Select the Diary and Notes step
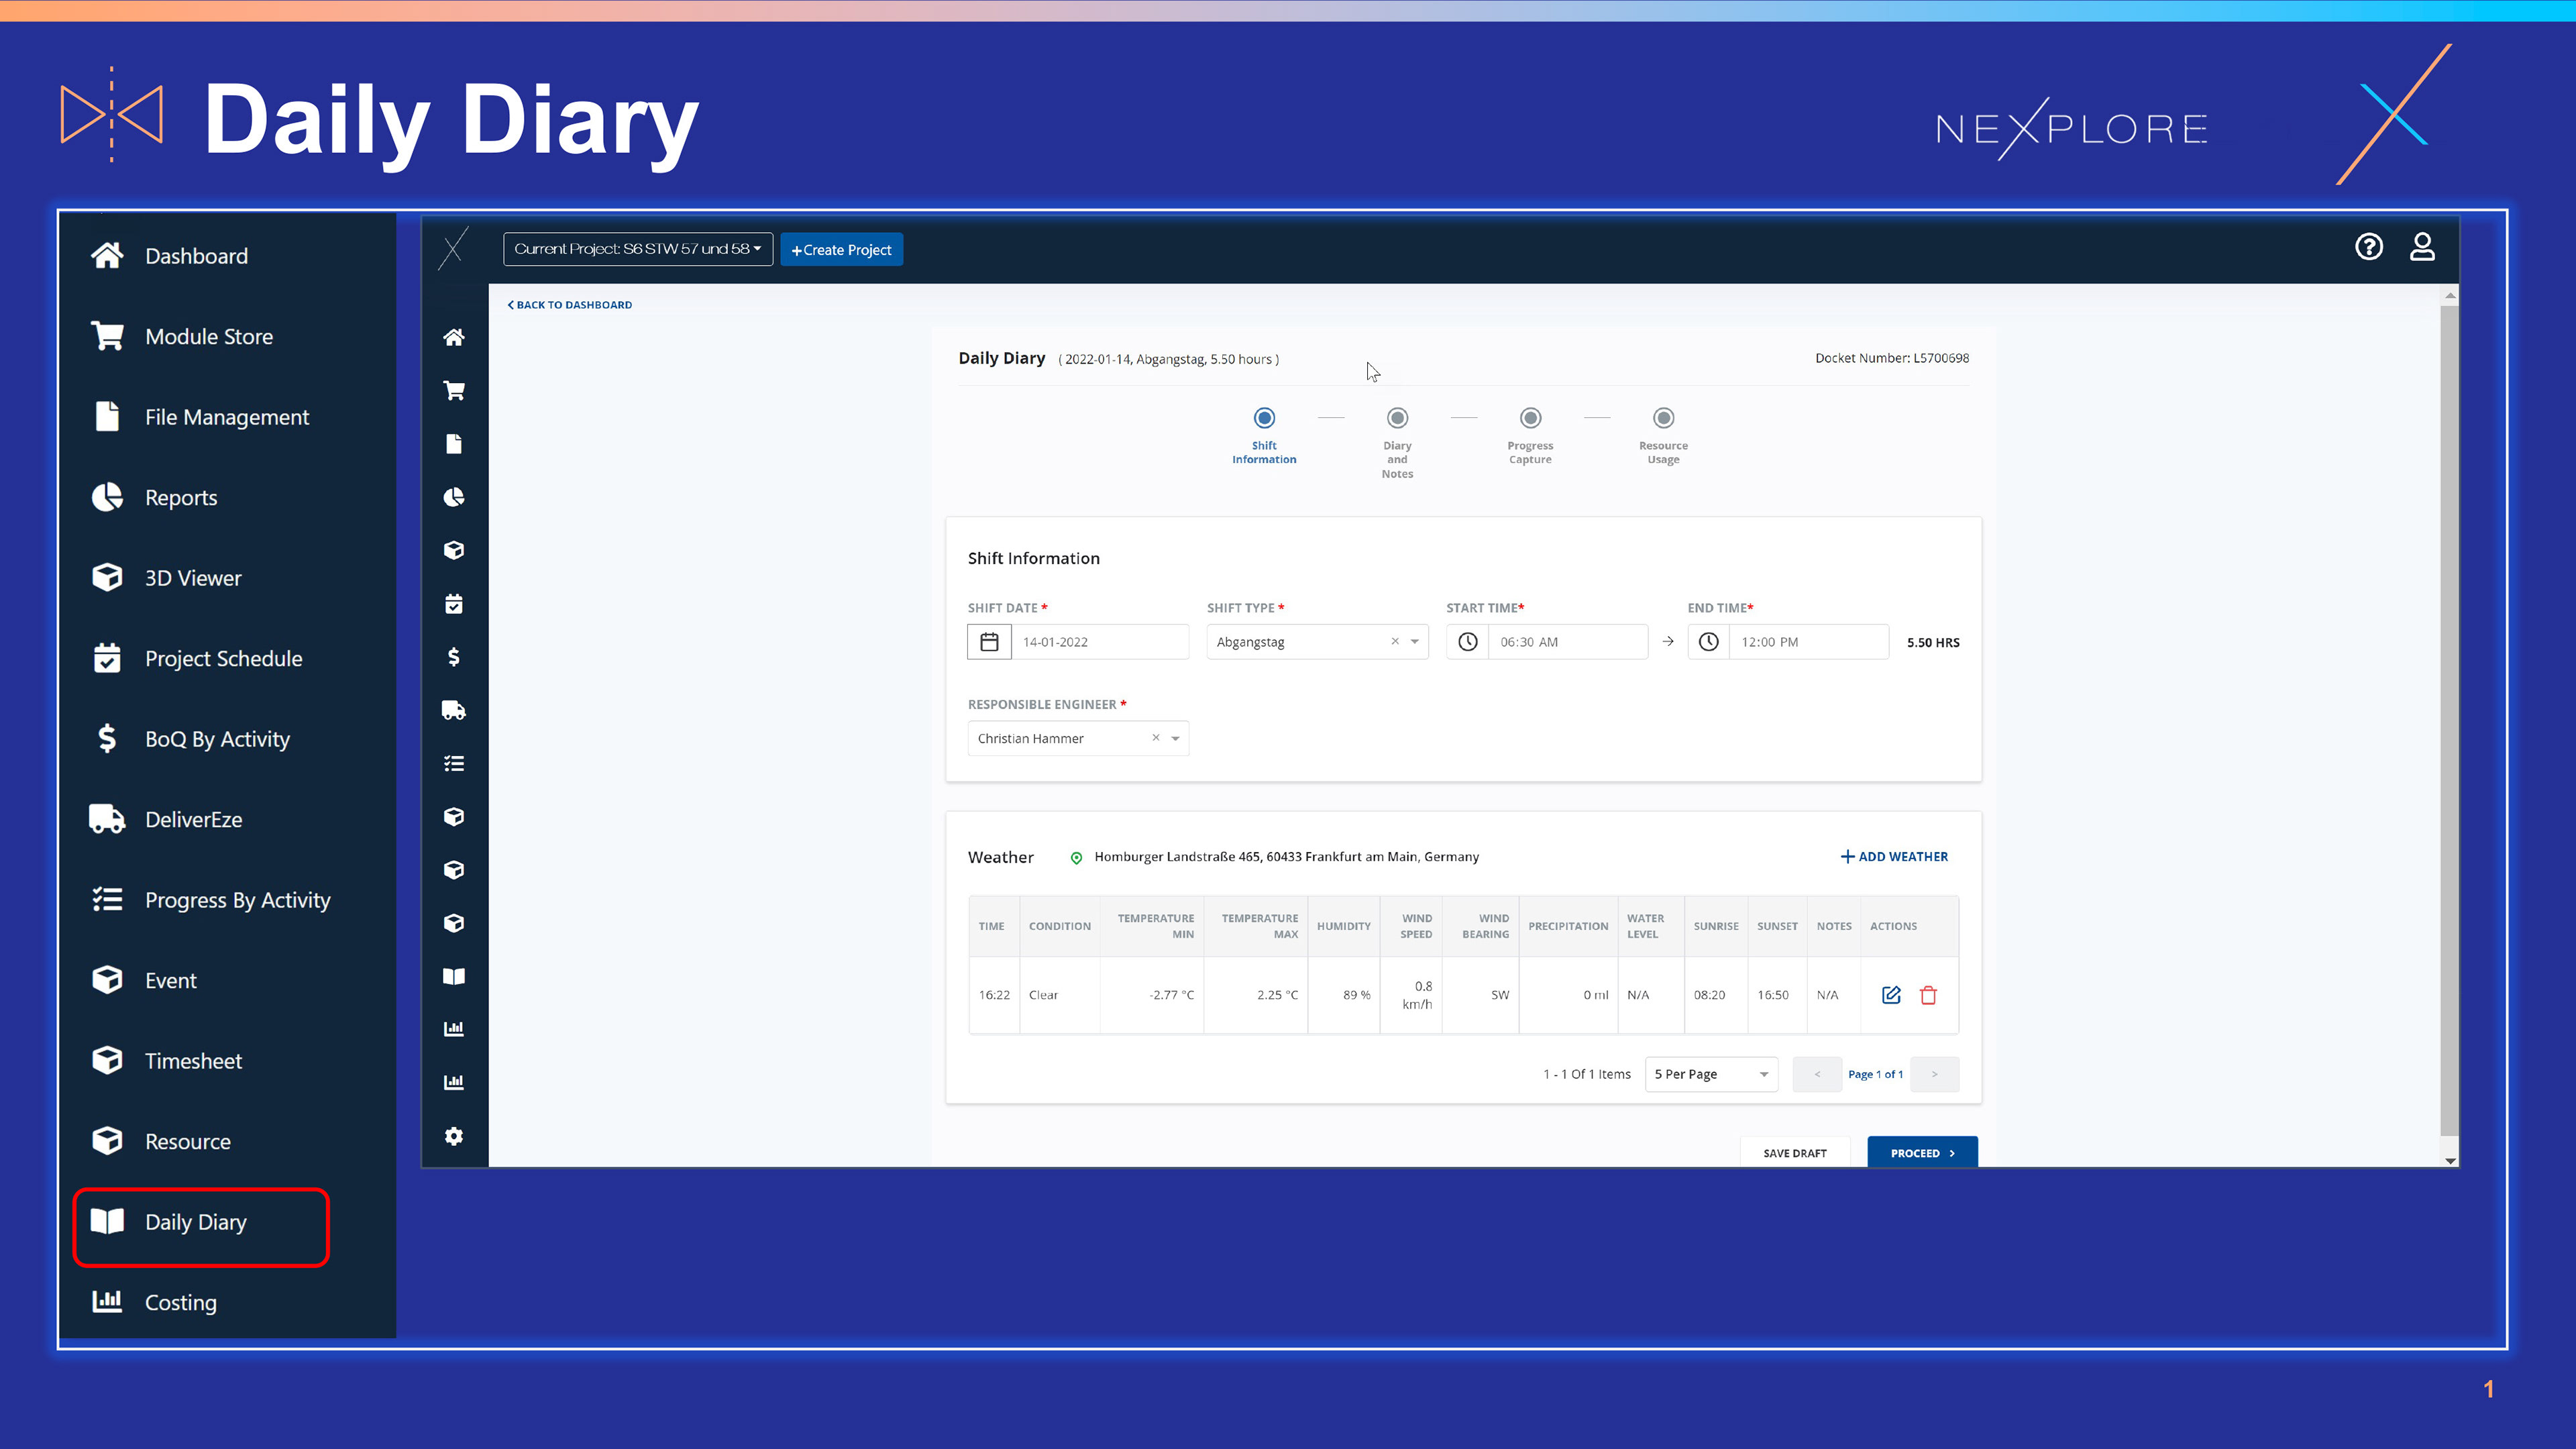 tap(1397, 418)
